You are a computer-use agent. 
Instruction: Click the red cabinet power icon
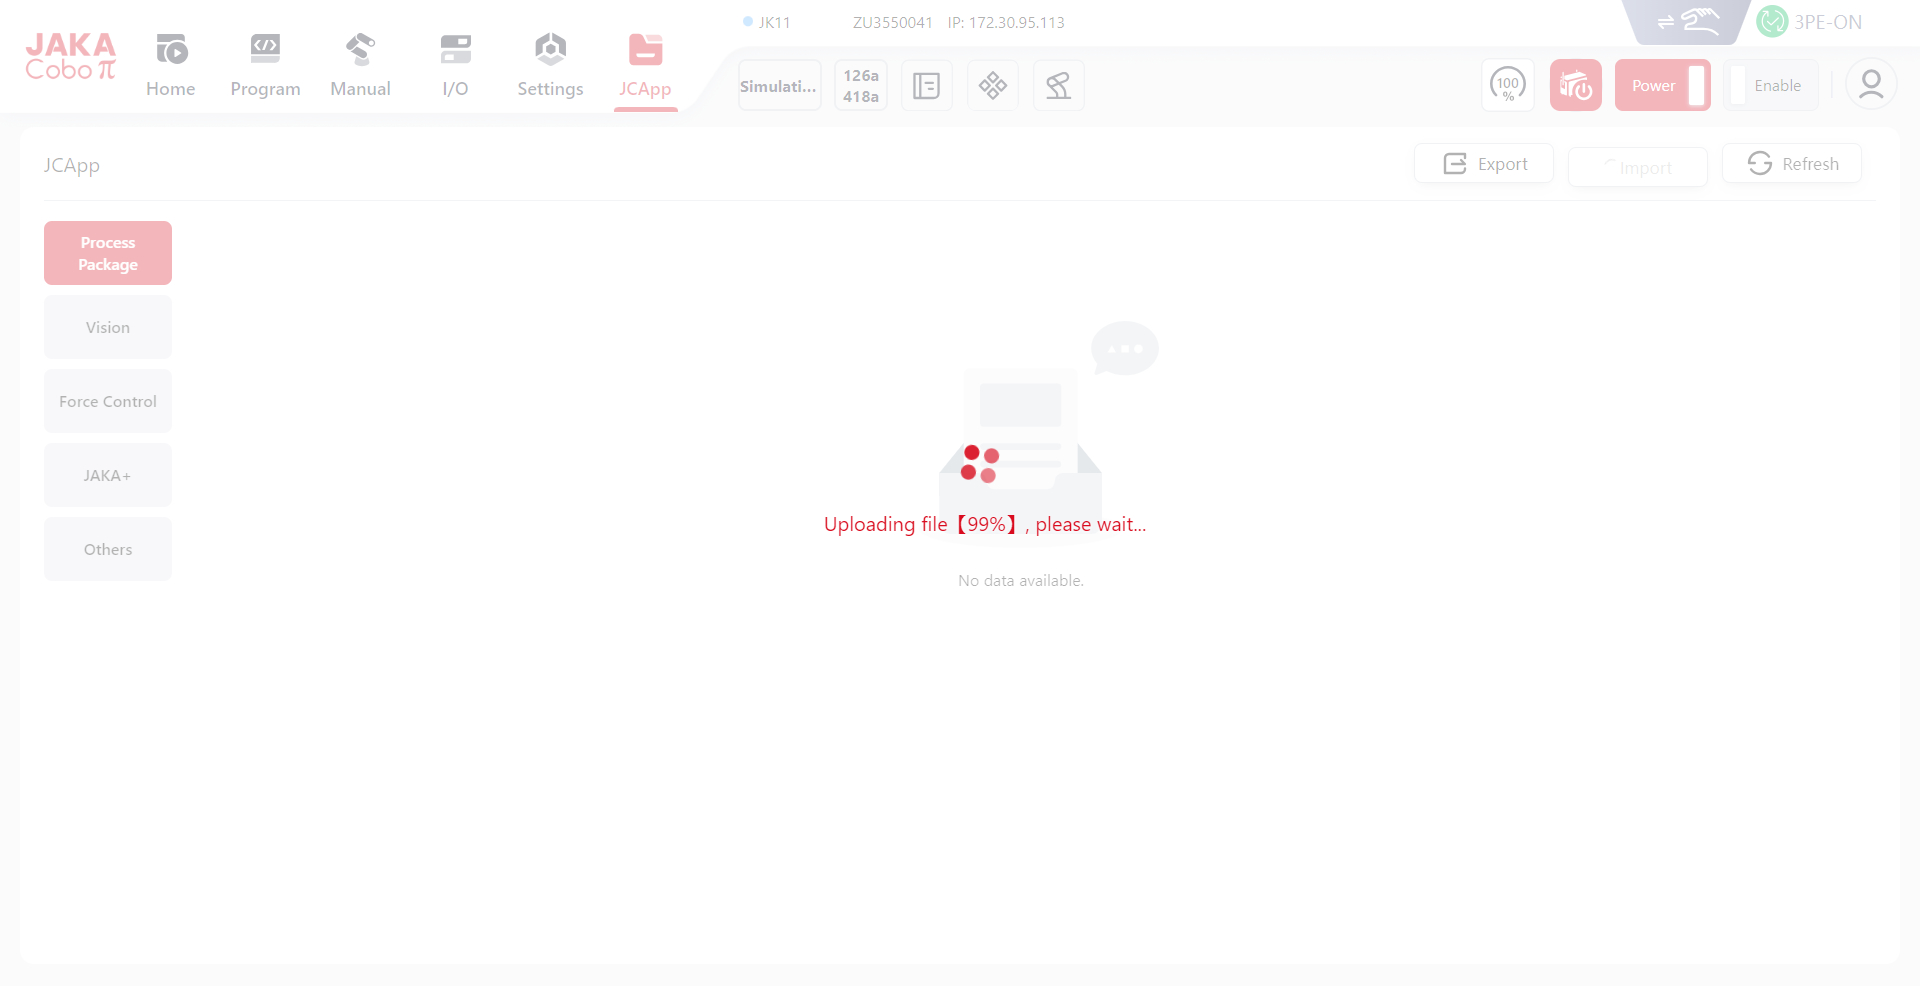coord(1575,86)
